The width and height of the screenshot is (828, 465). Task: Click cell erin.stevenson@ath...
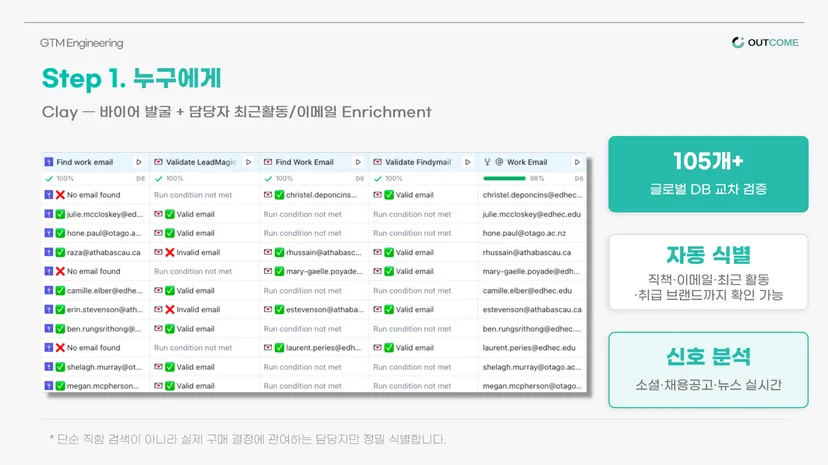tap(96, 310)
